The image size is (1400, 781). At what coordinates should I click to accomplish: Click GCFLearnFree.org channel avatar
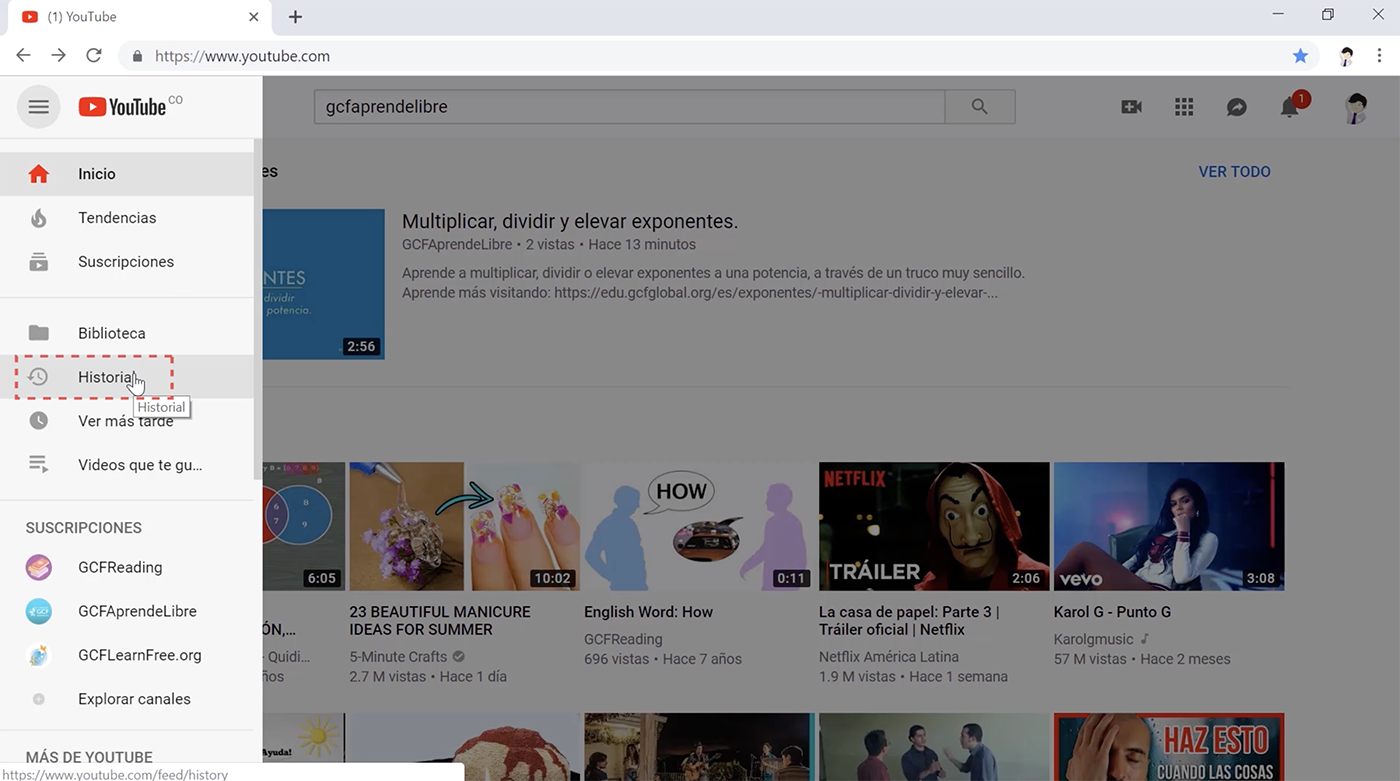[38, 655]
